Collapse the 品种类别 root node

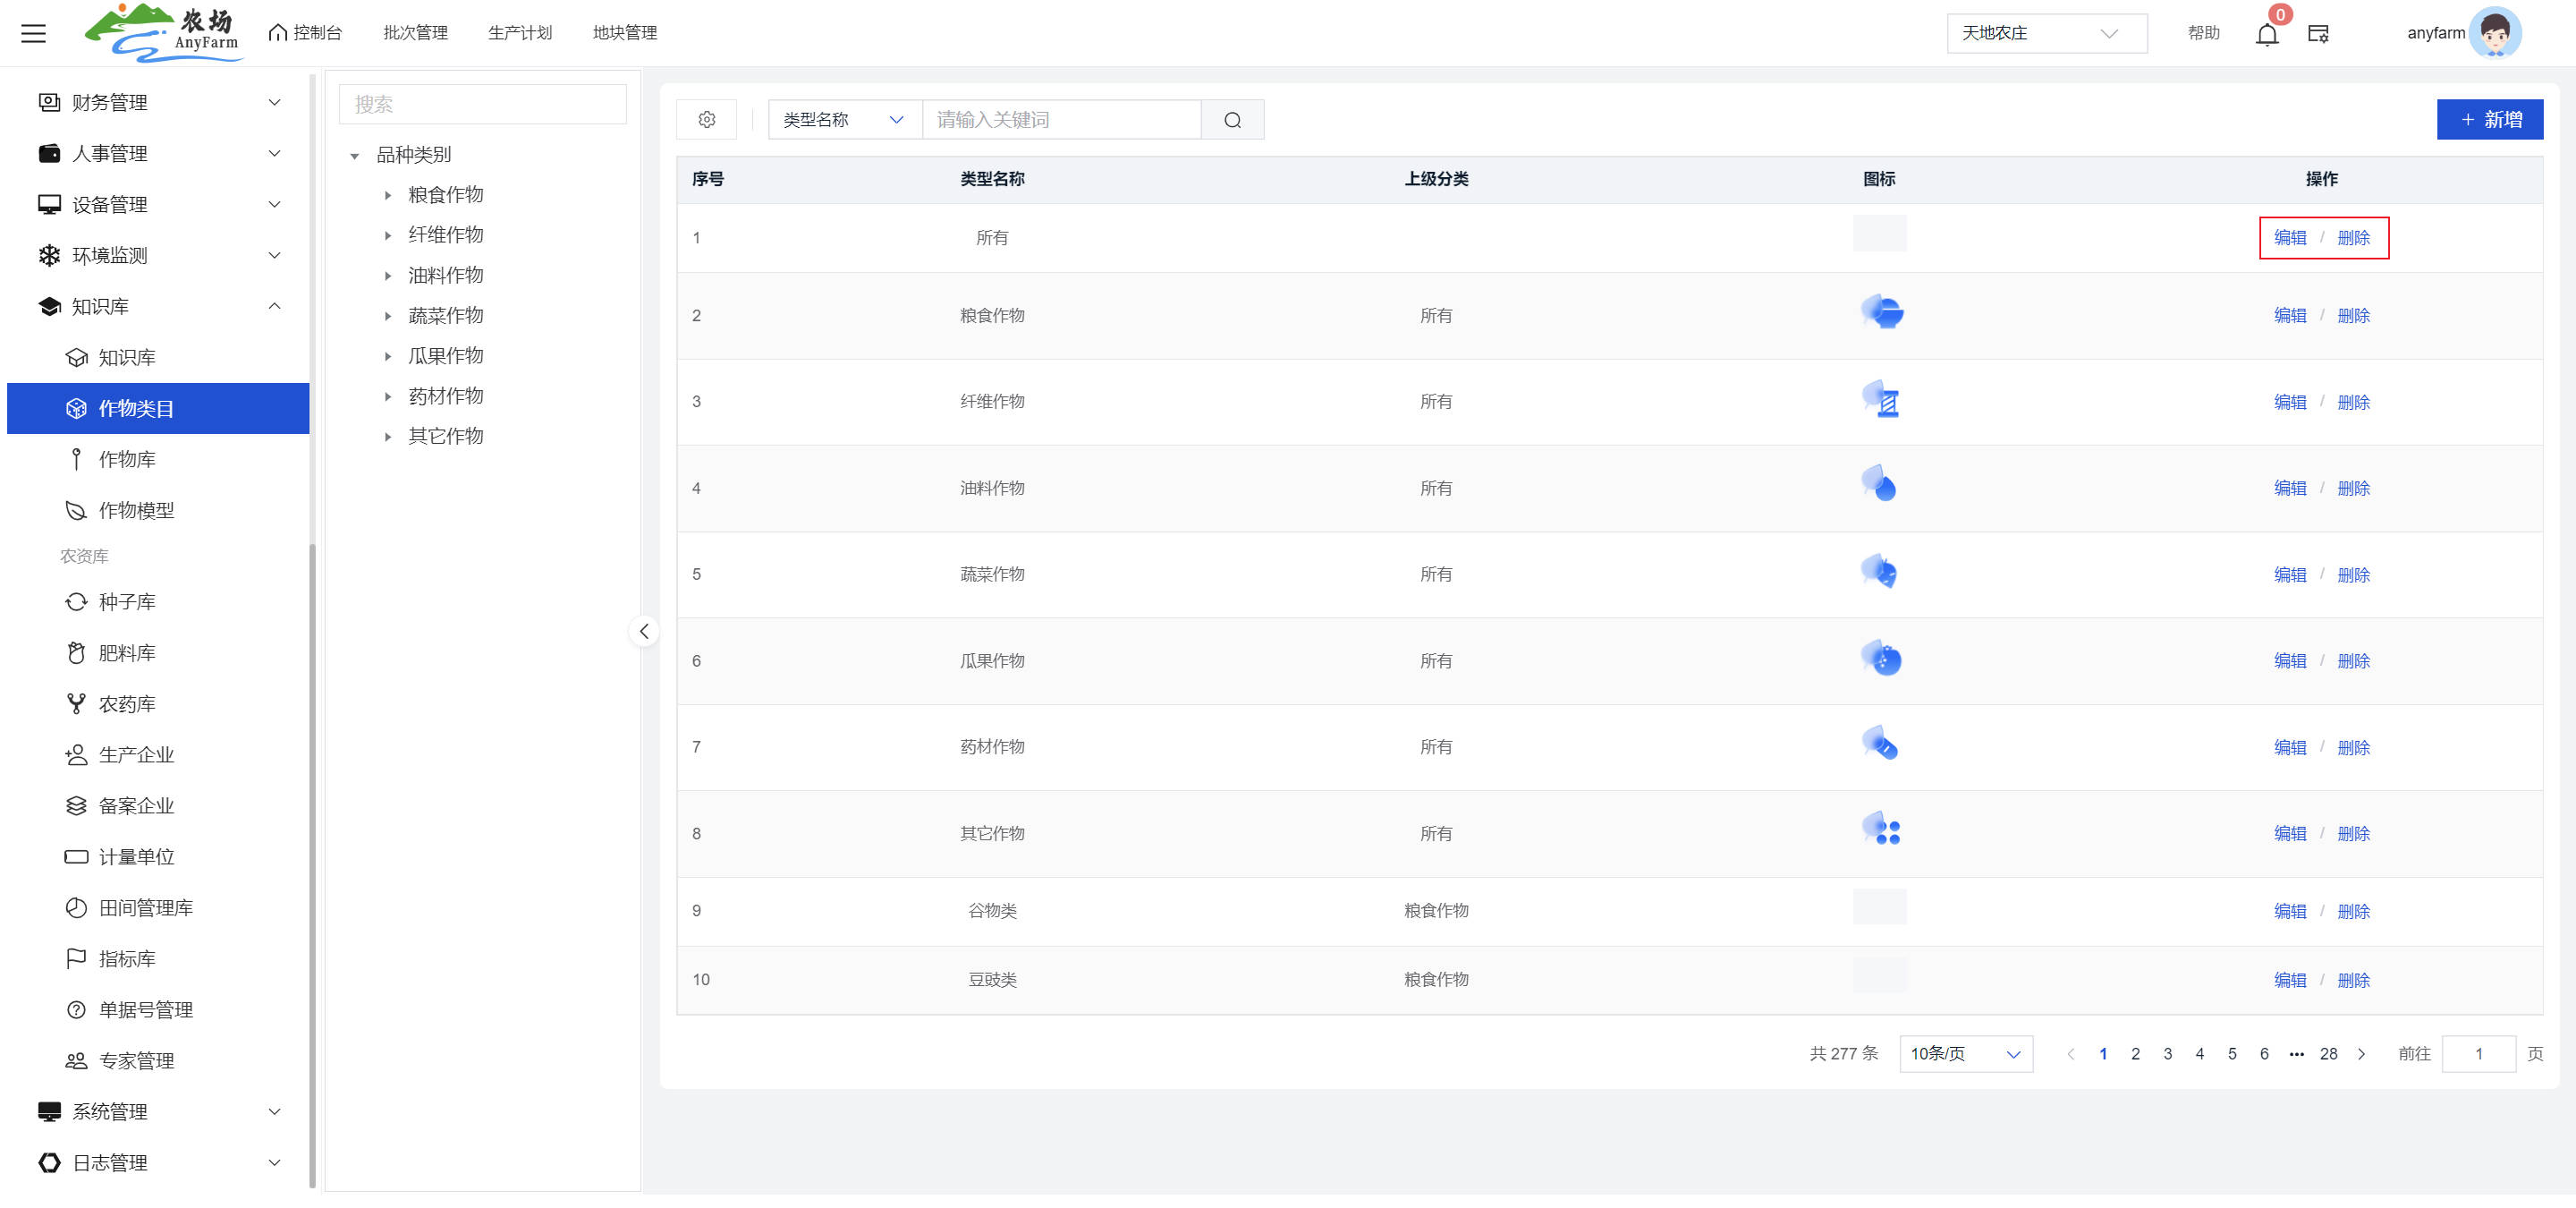[x=354, y=156]
